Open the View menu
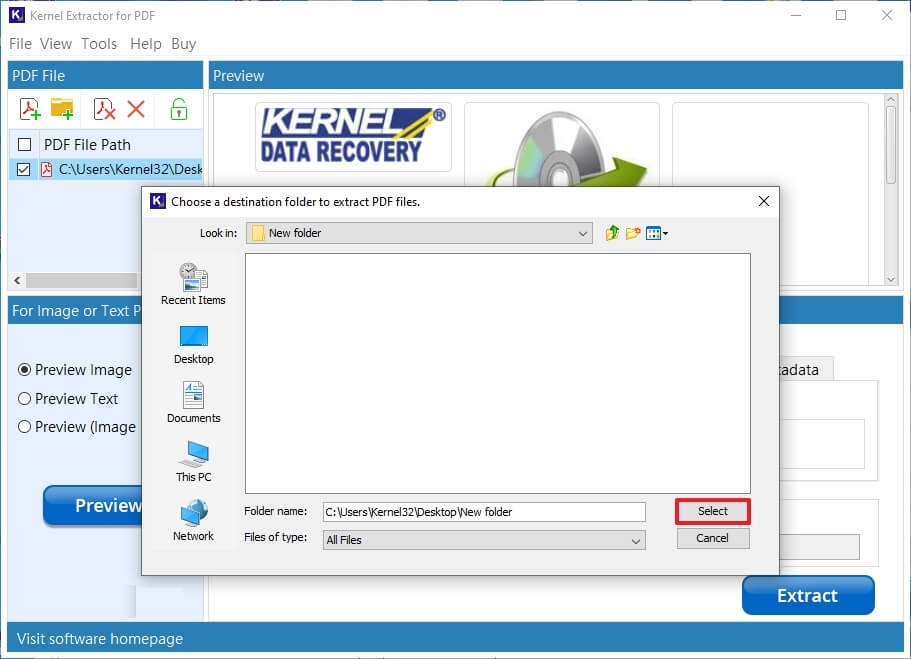The height and width of the screenshot is (659, 911). (56, 44)
